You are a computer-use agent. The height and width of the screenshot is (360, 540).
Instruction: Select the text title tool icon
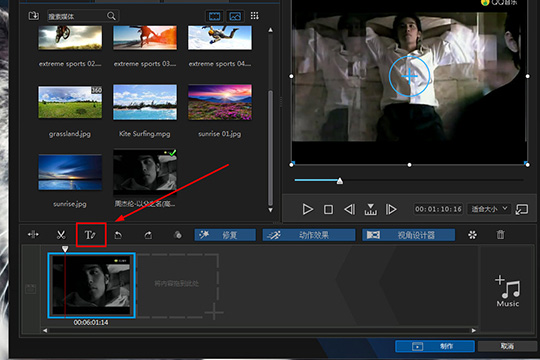91,235
